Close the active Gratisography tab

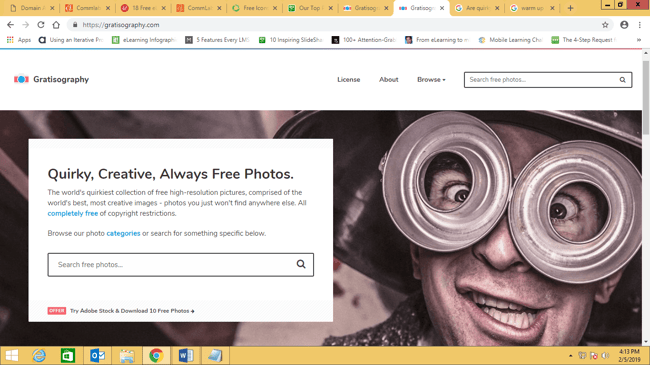click(x=442, y=8)
